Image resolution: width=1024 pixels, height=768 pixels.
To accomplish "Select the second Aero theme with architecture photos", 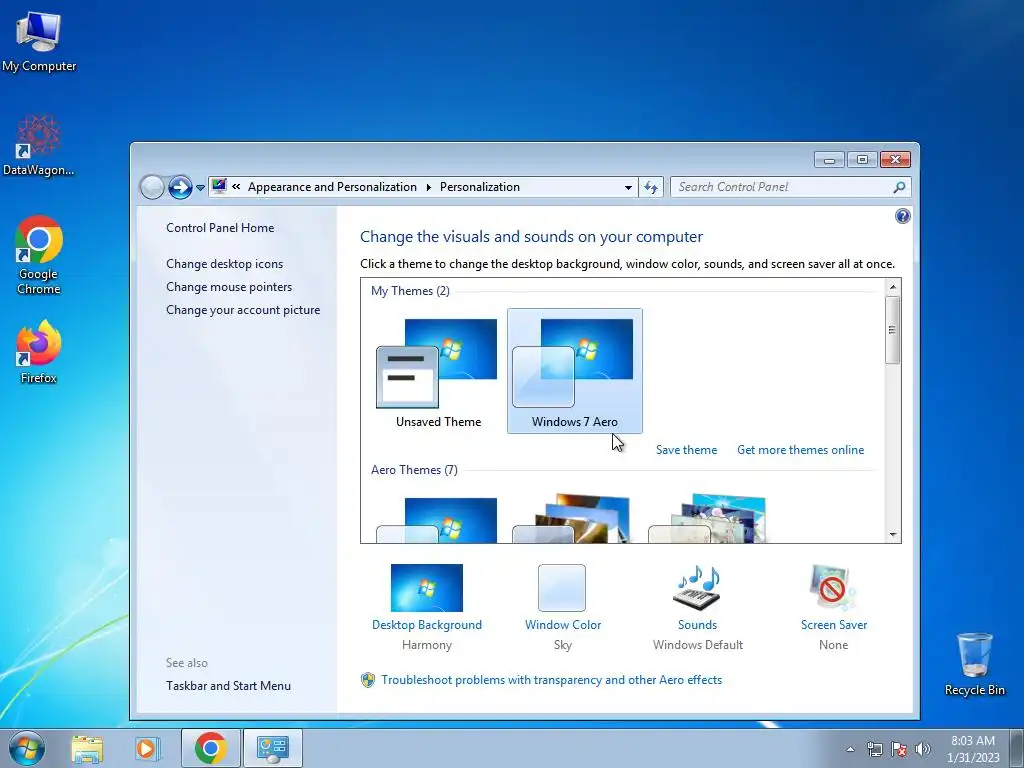I will coord(572,519).
